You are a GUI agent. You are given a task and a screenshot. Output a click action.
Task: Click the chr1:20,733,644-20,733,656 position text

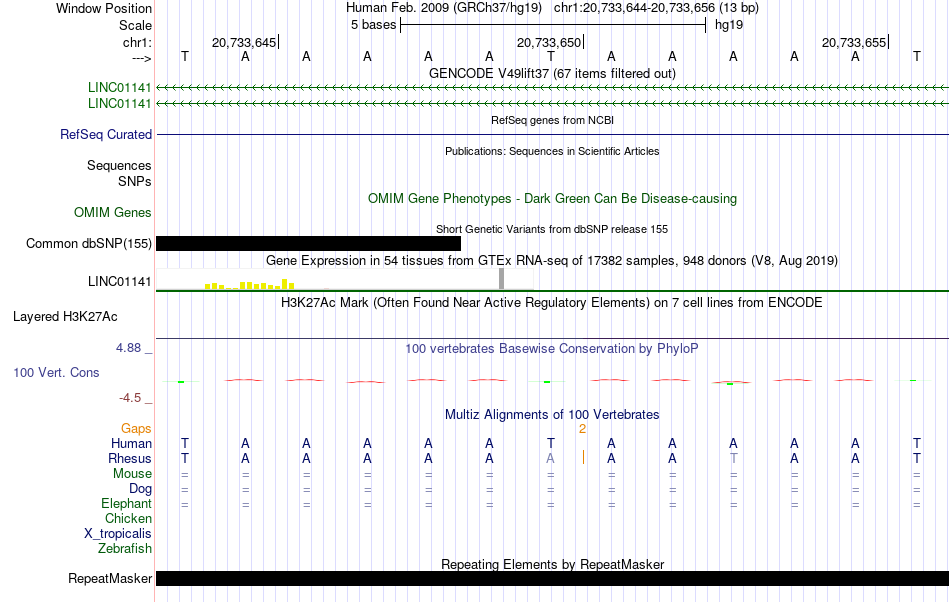click(x=634, y=8)
